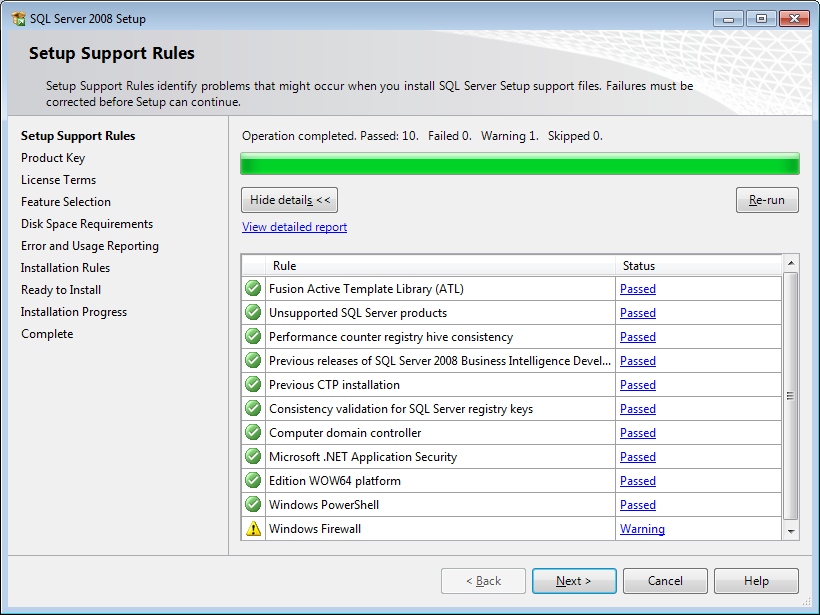The width and height of the screenshot is (820, 615).
Task: Select the Error and Usage Reporting step
Action: tap(90, 246)
